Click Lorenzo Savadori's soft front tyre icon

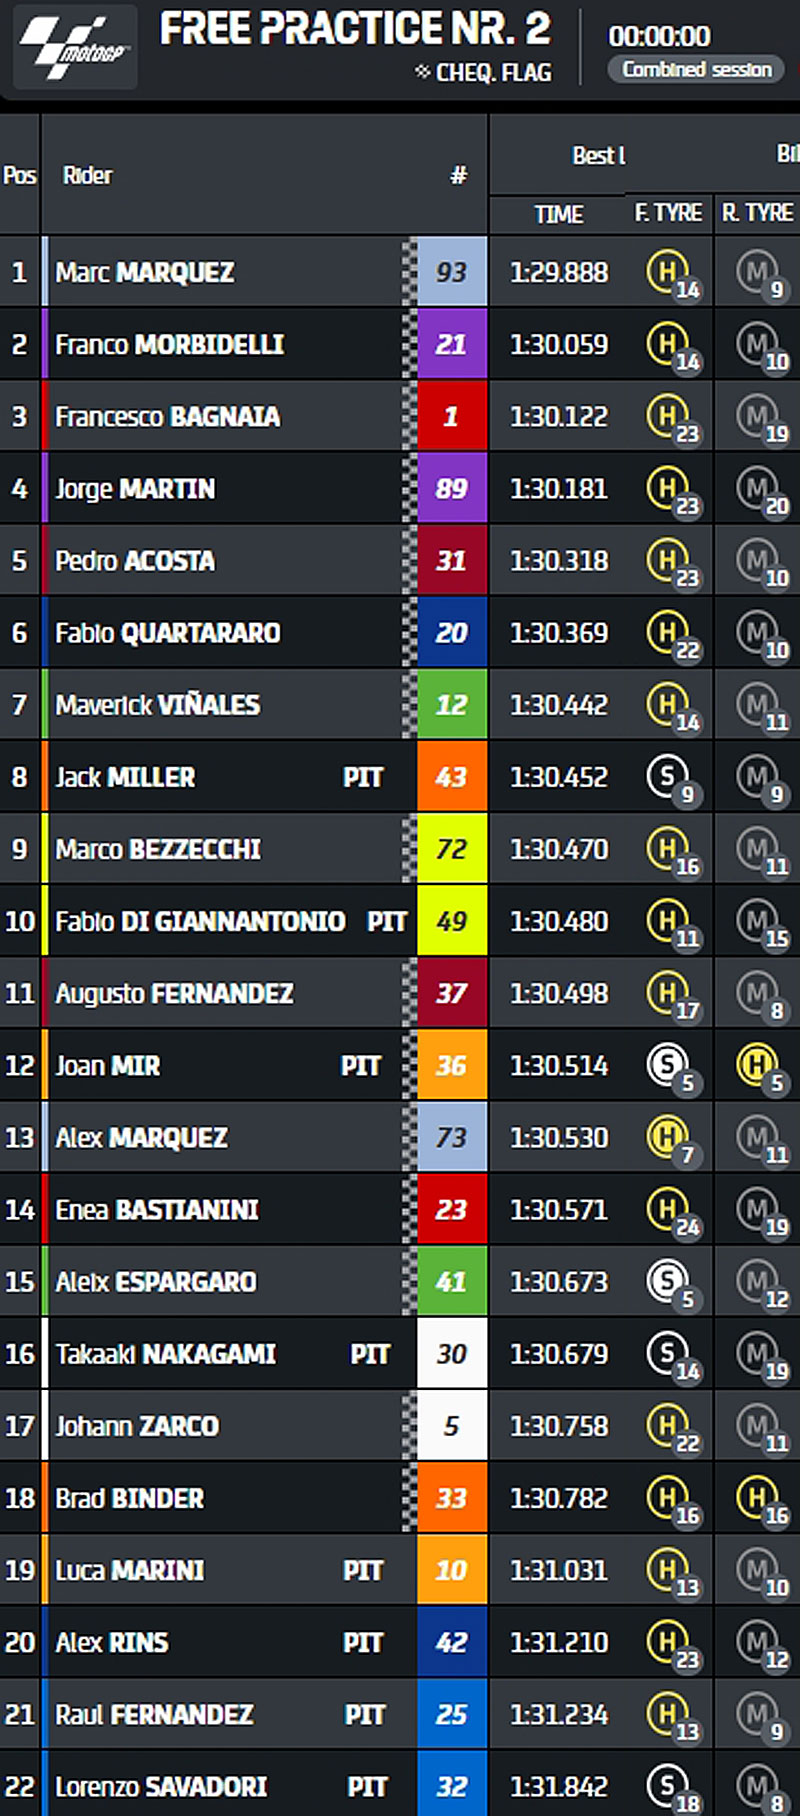click(x=665, y=1784)
